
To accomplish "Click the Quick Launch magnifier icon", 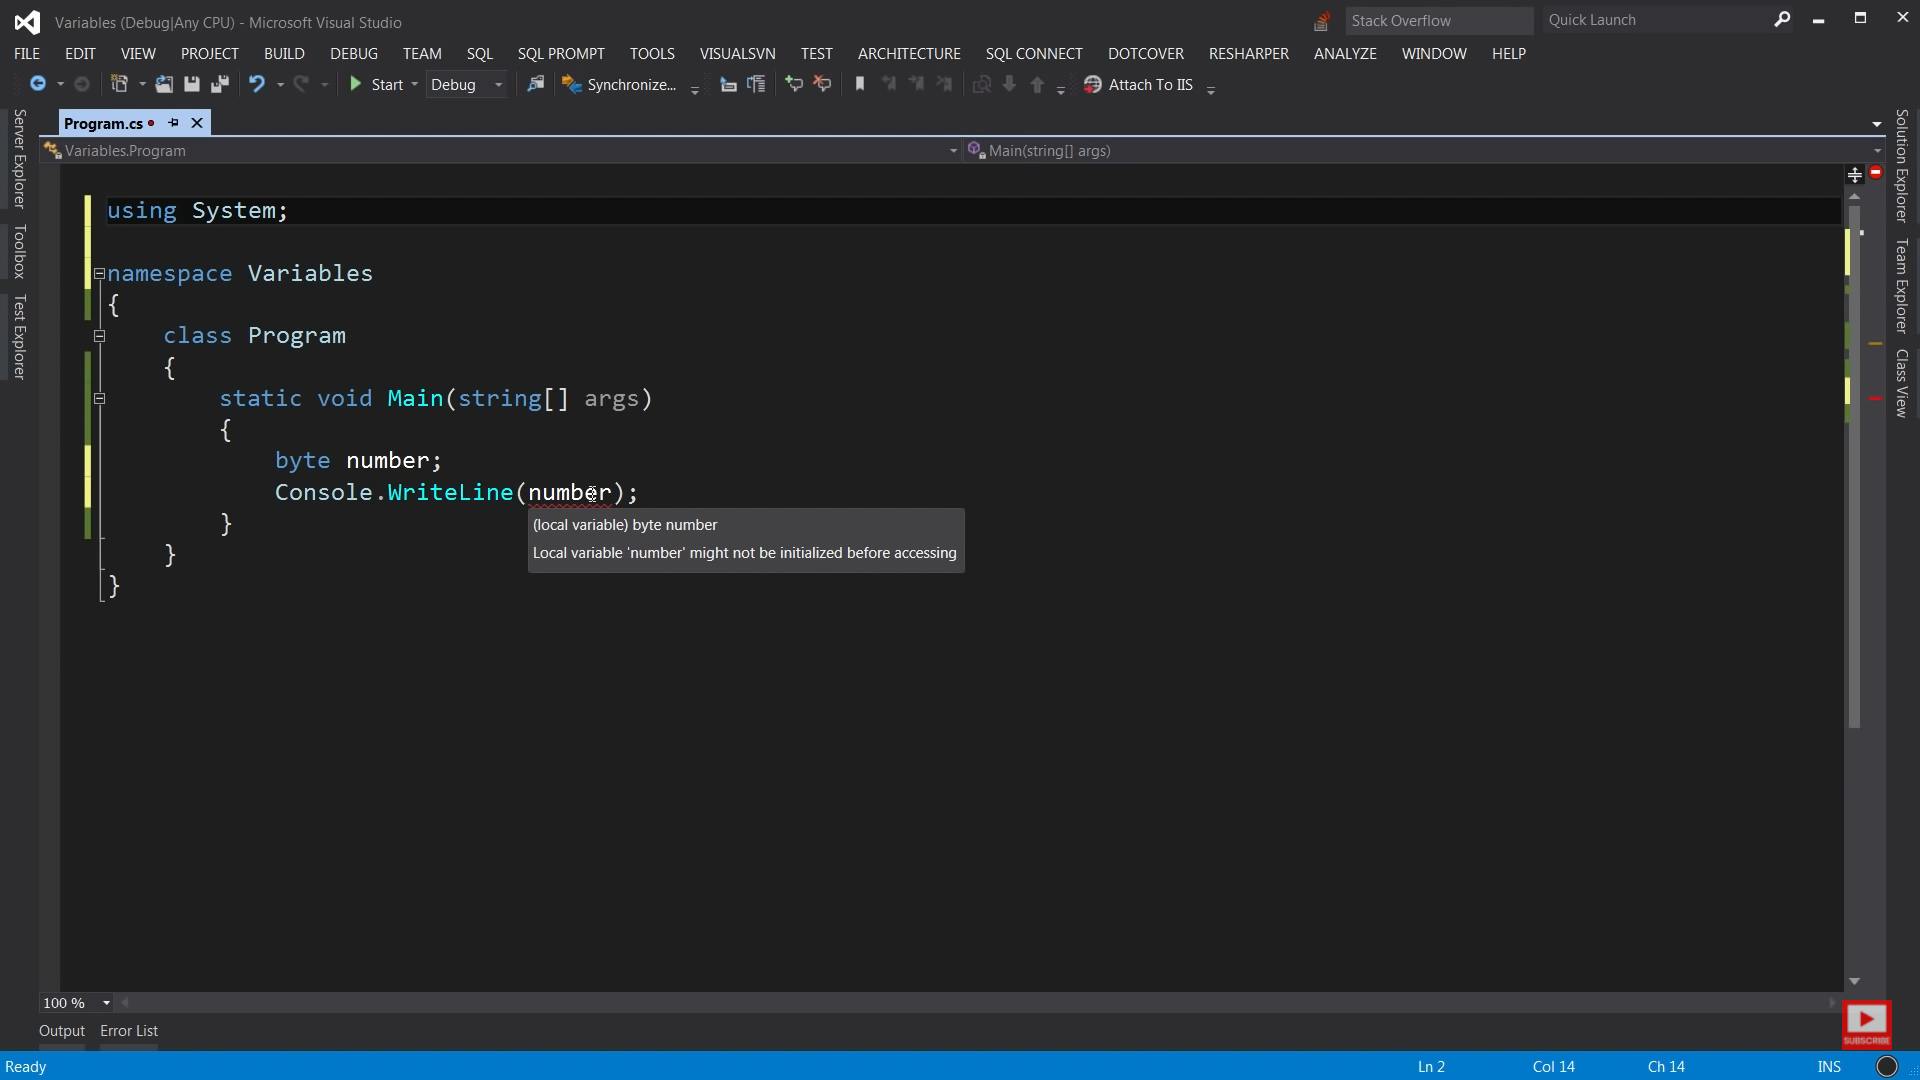I will [1782, 19].
